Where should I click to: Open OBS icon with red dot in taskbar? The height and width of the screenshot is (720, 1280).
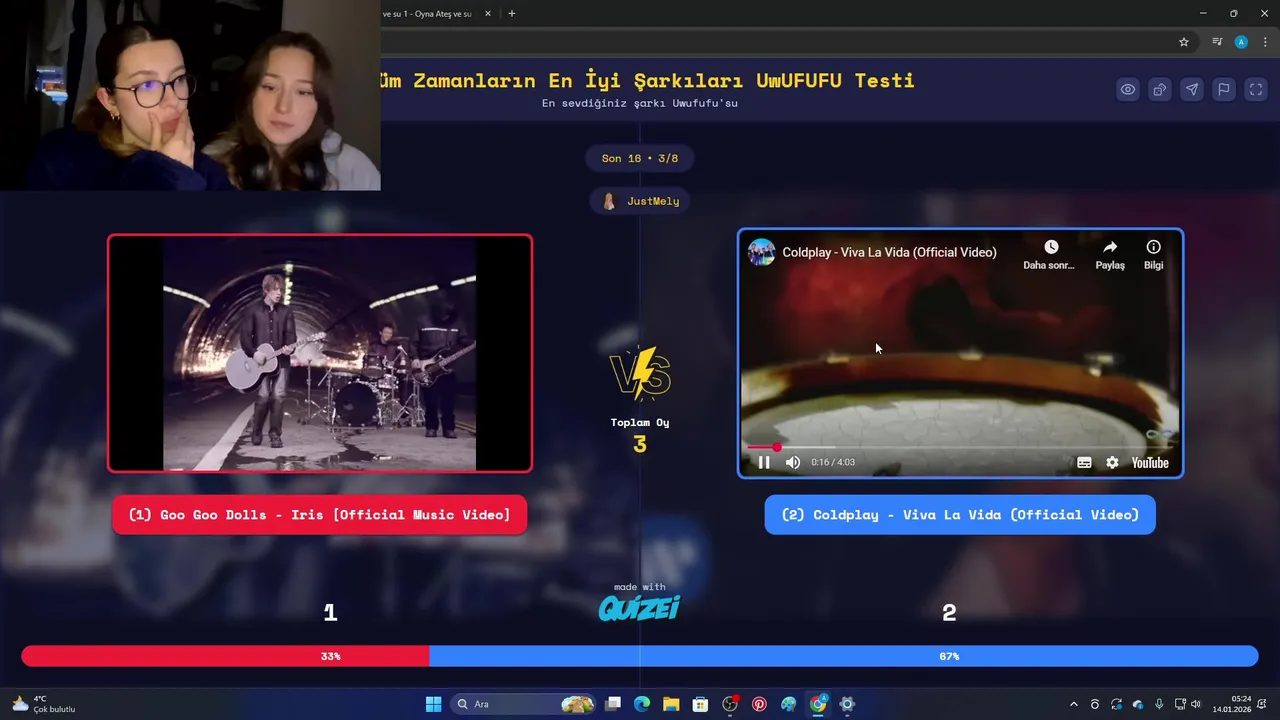click(730, 704)
